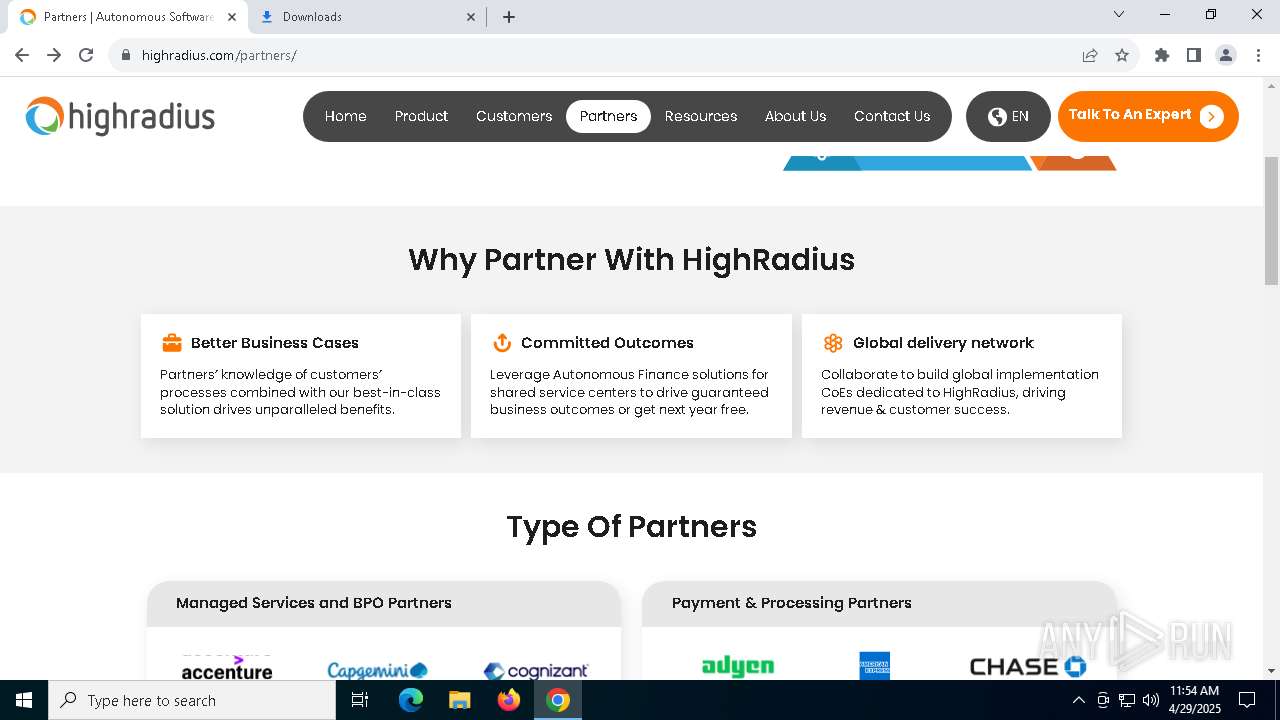Click the Global delivery network title

(943, 343)
